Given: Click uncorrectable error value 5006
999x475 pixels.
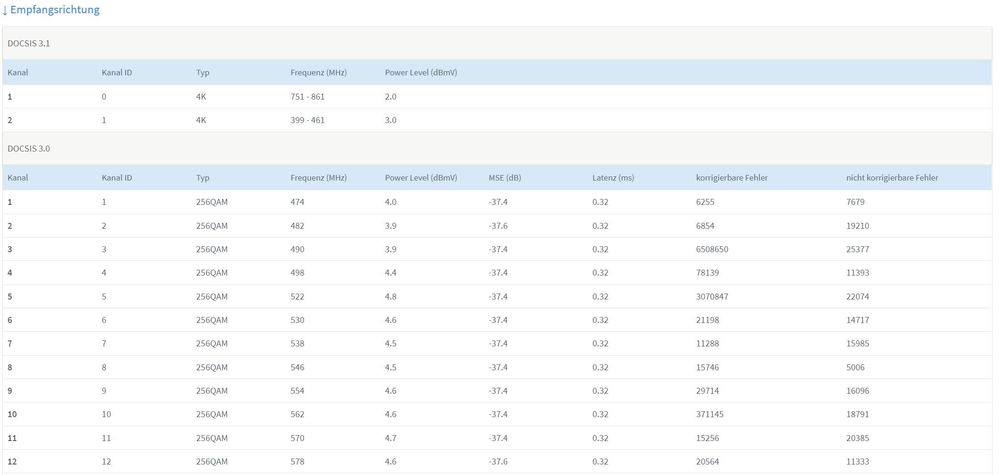Looking at the screenshot, I should point(857,367).
